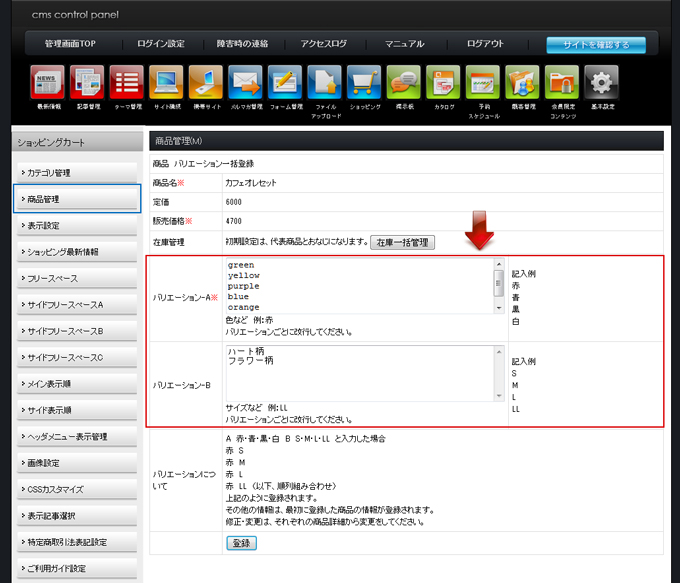Image resolution: width=680 pixels, height=583 pixels.
Task: Click the 在庫一括管理 button
Action: point(402,242)
